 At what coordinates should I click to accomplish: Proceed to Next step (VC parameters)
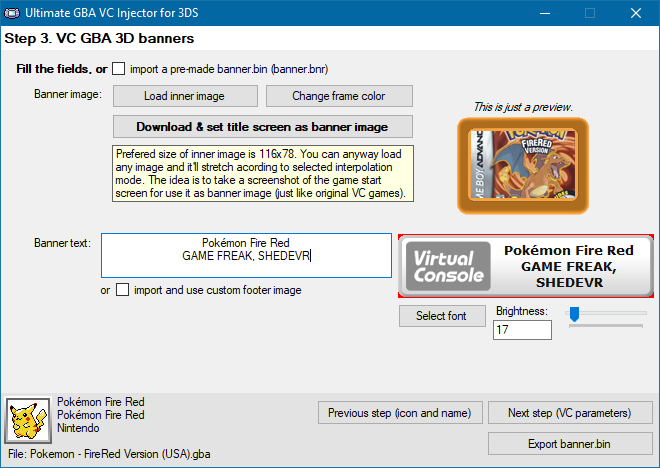570,413
